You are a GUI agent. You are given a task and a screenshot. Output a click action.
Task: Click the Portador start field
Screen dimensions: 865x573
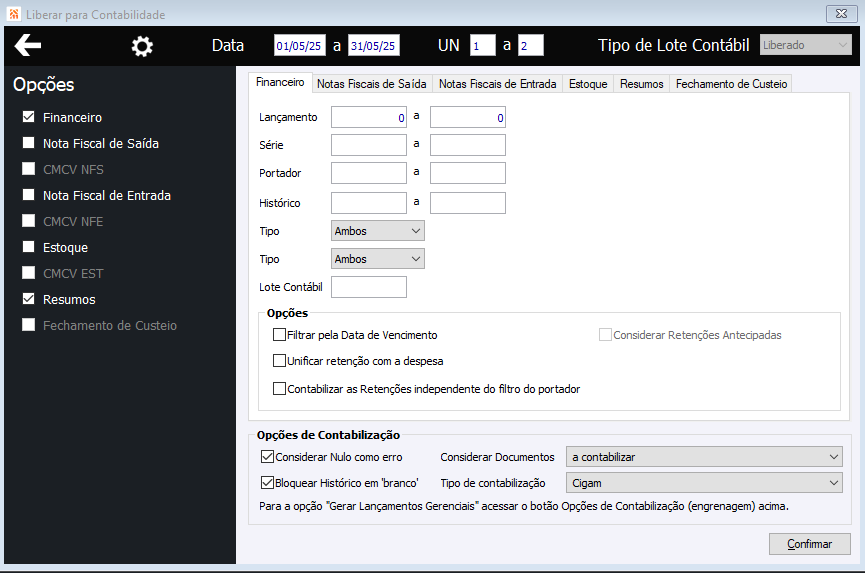coord(369,173)
